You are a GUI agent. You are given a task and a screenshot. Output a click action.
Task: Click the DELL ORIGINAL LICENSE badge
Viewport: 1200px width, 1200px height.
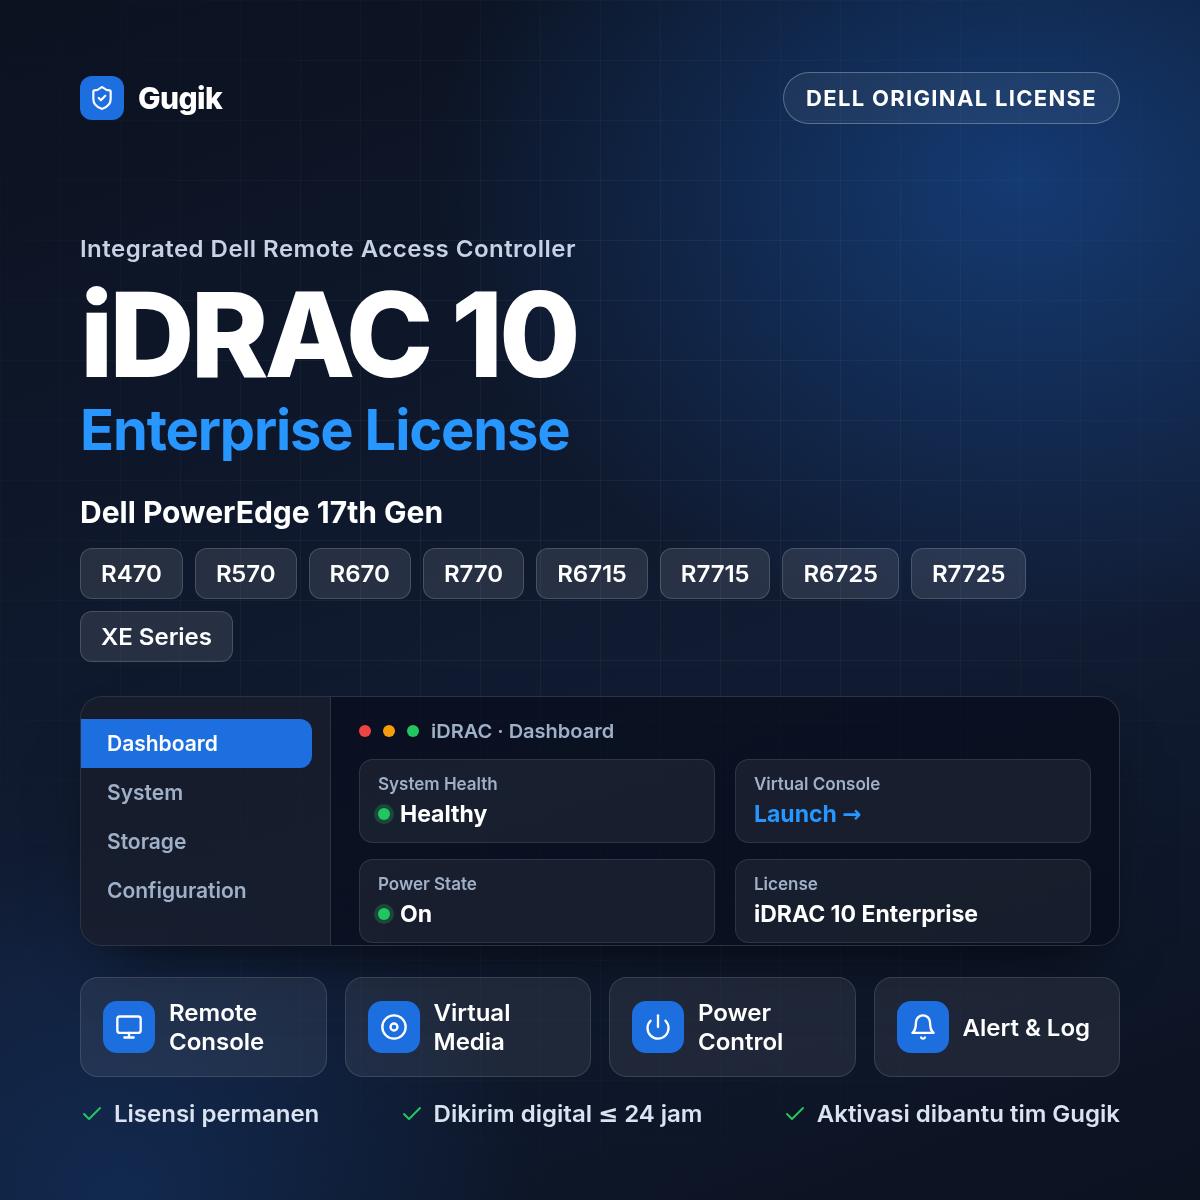click(x=951, y=98)
